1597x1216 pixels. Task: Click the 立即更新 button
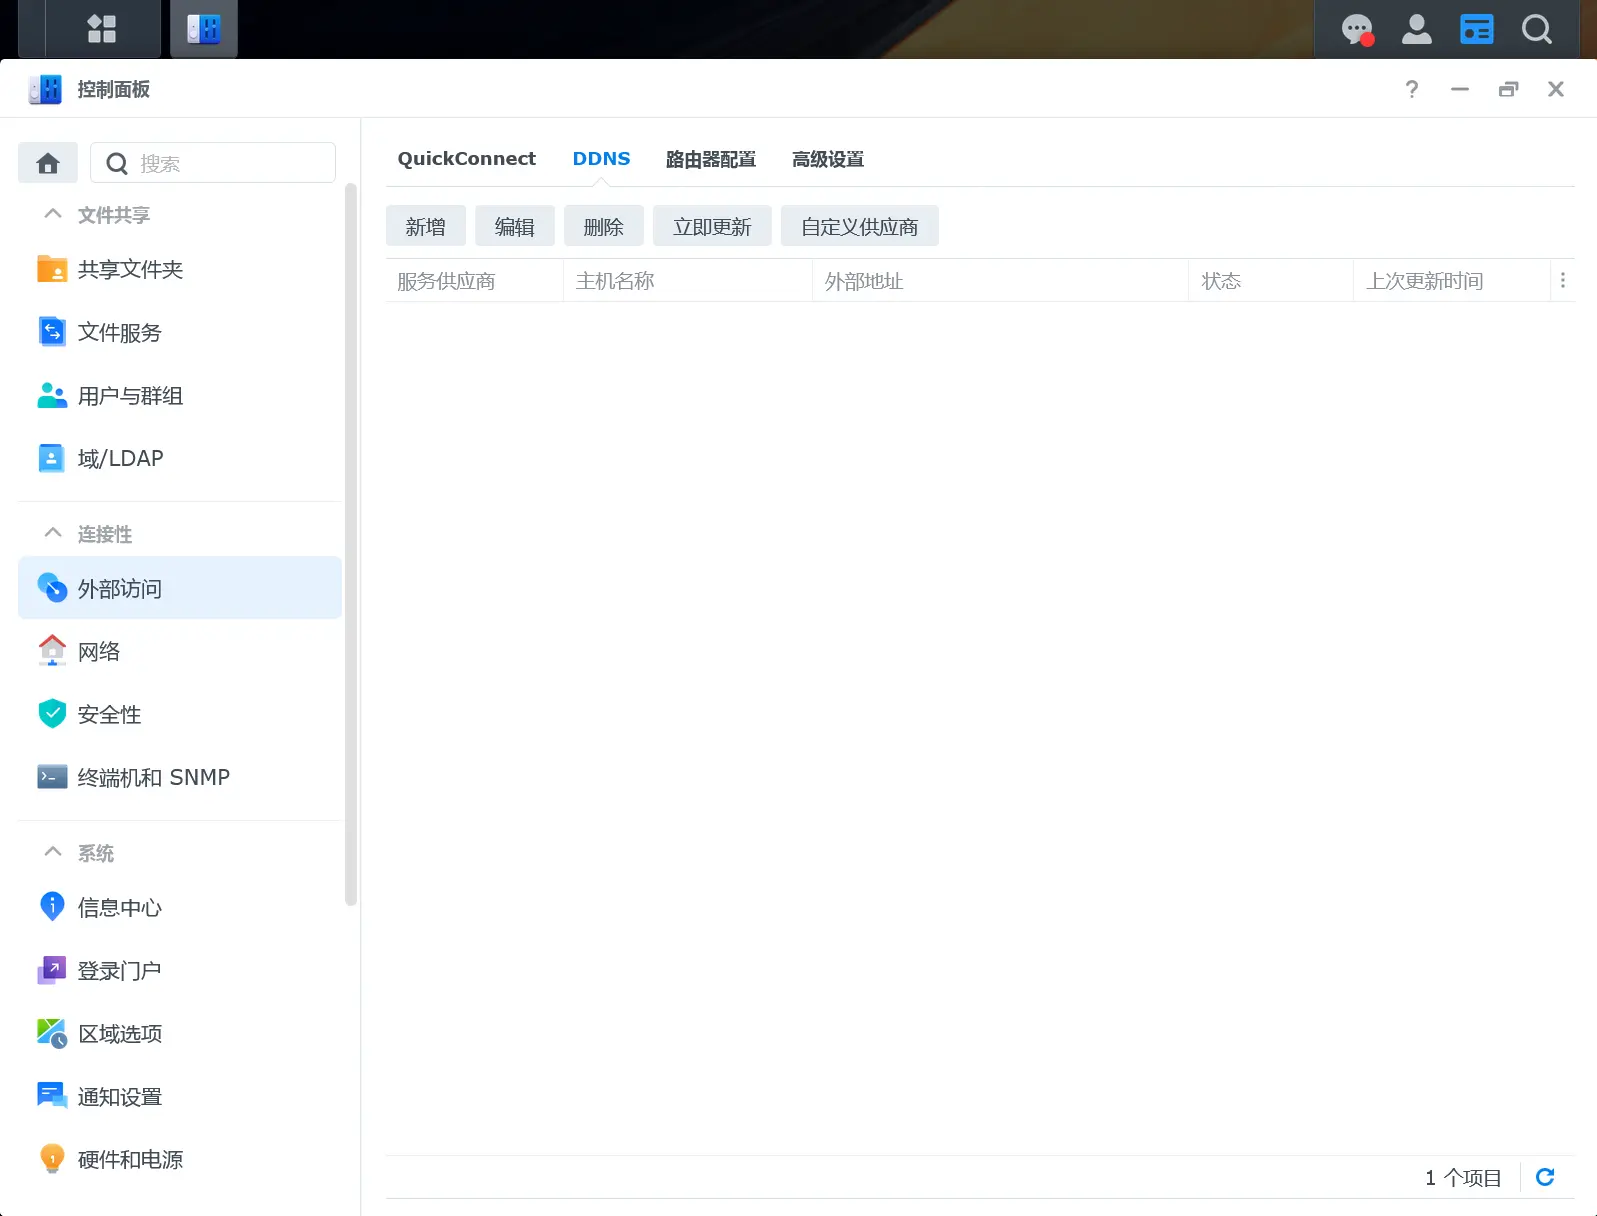coord(712,227)
